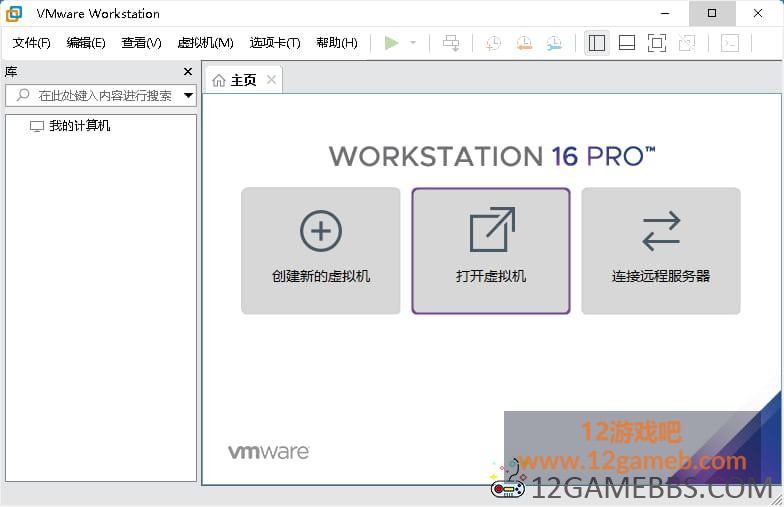The image size is (784, 507).
Task: Open the power options dropdown arrow
Action: (x=413, y=43)
